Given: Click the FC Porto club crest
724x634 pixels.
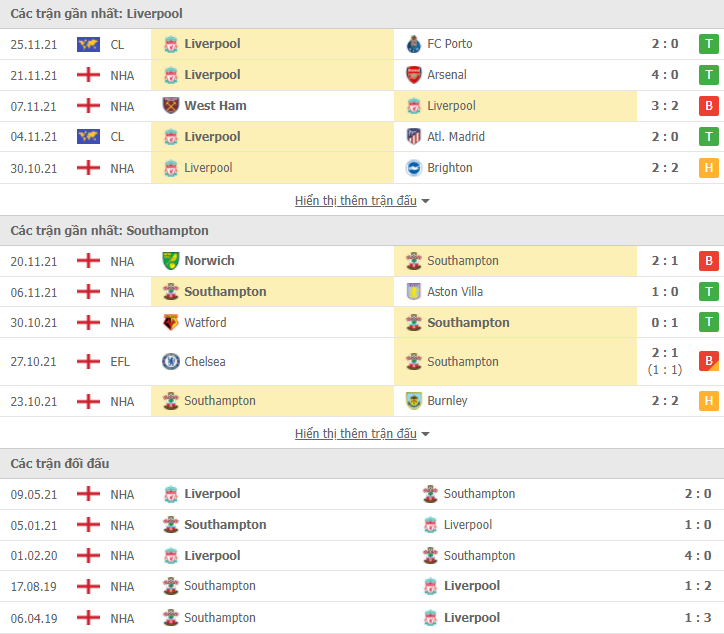Looking at the screenshot, I should tap(413, 44).
